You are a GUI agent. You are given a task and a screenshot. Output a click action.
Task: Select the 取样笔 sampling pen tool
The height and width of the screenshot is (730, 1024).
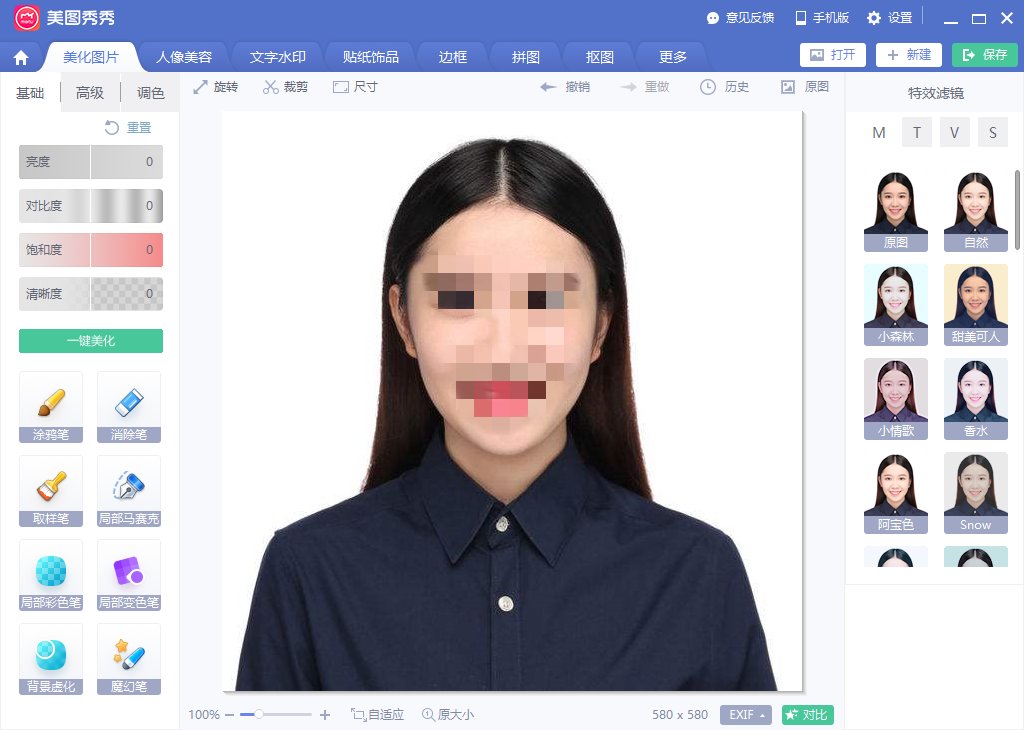[50, 491]
